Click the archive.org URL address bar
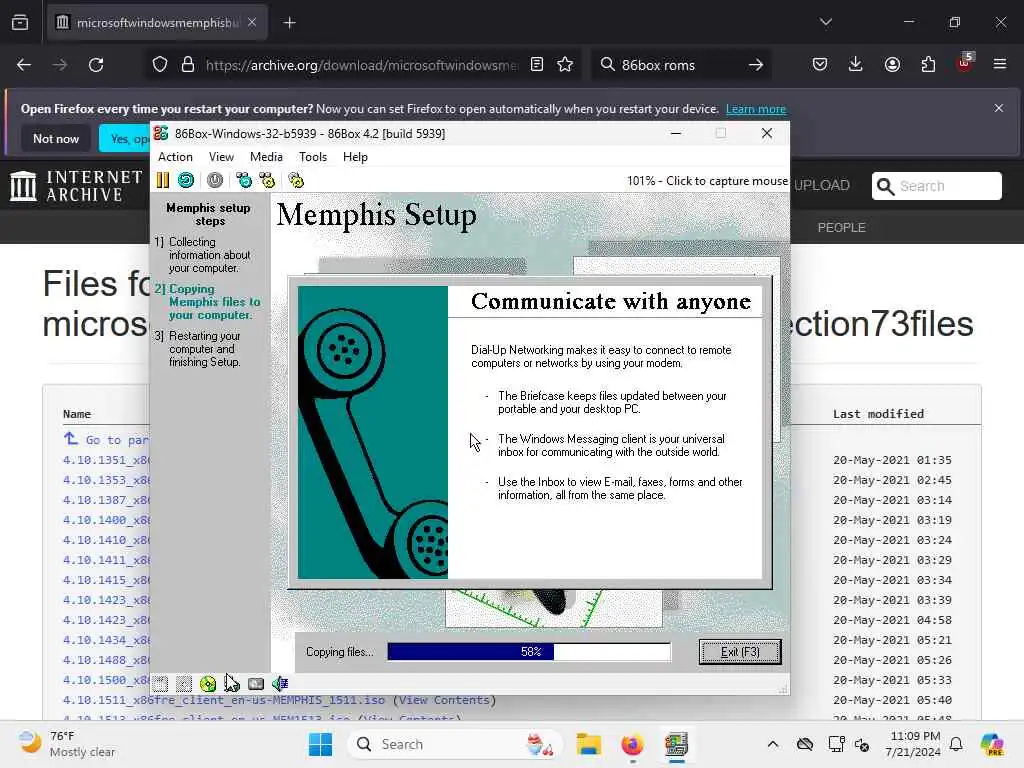1024x768 pixels. 361,65
